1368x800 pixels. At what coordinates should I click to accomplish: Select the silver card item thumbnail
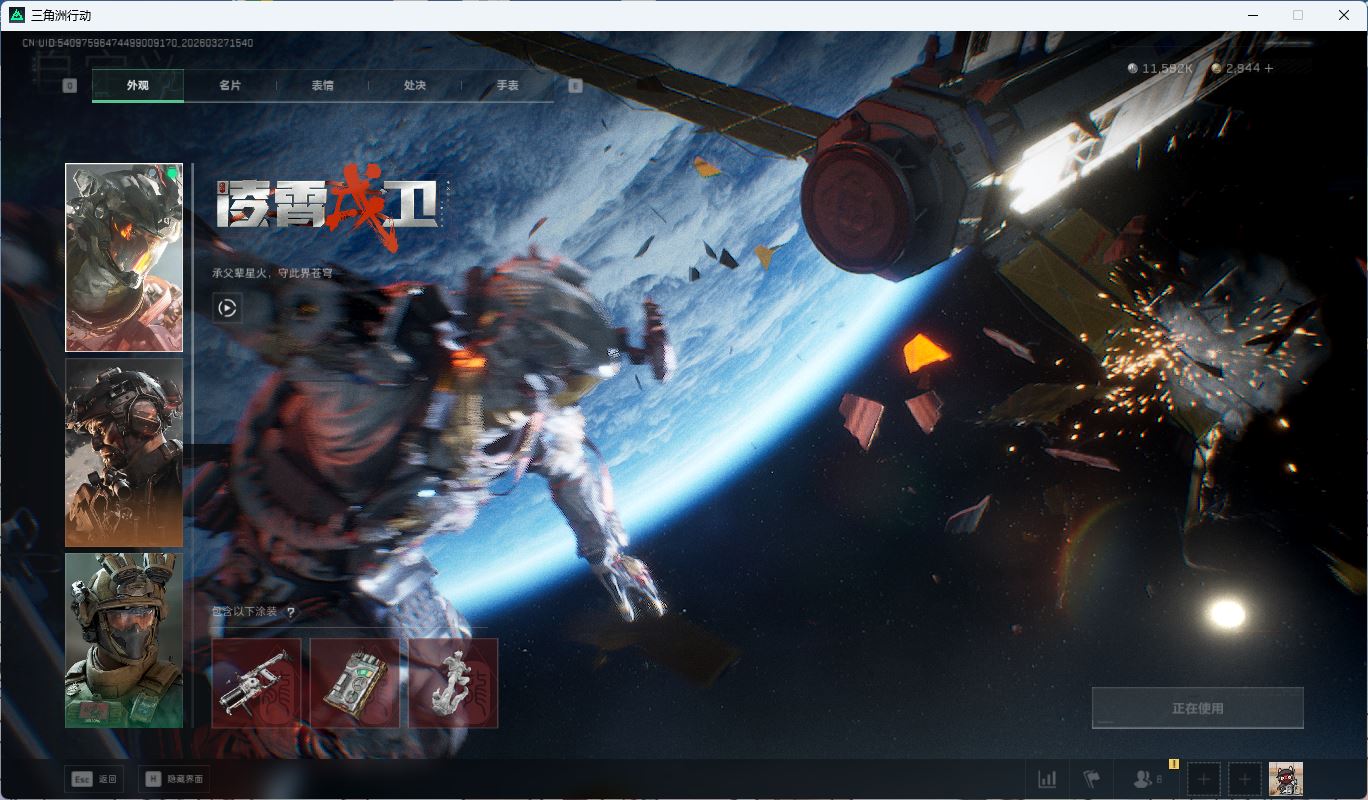coord(355,683)
